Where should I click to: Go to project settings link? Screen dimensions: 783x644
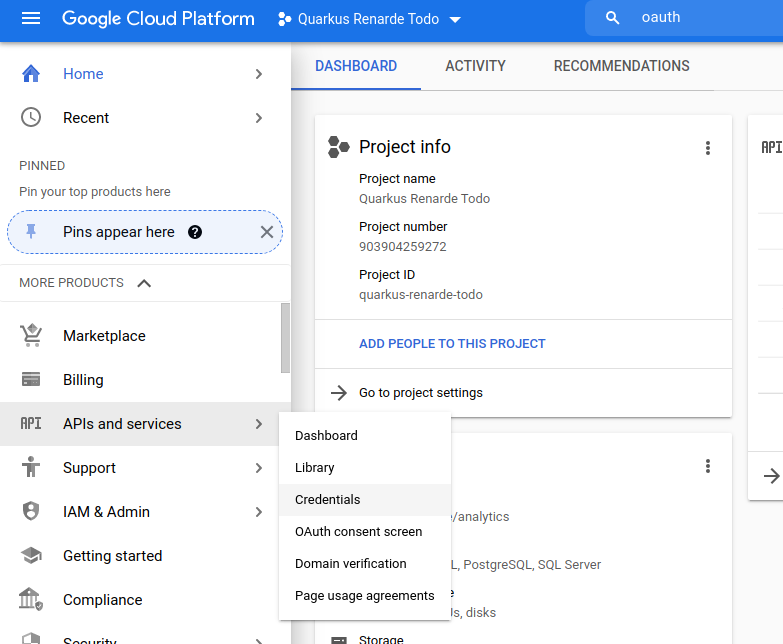click(x=420, y=393)
